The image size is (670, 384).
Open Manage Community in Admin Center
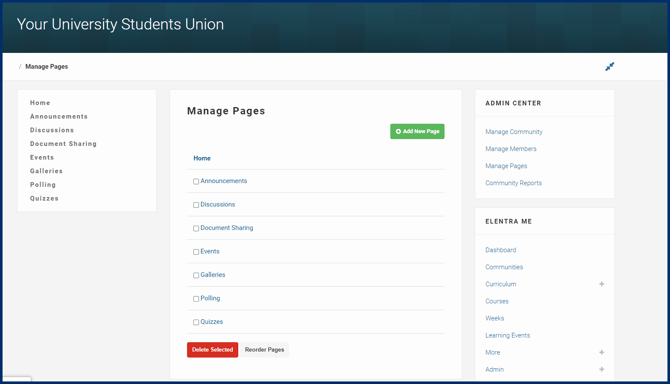click(x=514, y=132)
